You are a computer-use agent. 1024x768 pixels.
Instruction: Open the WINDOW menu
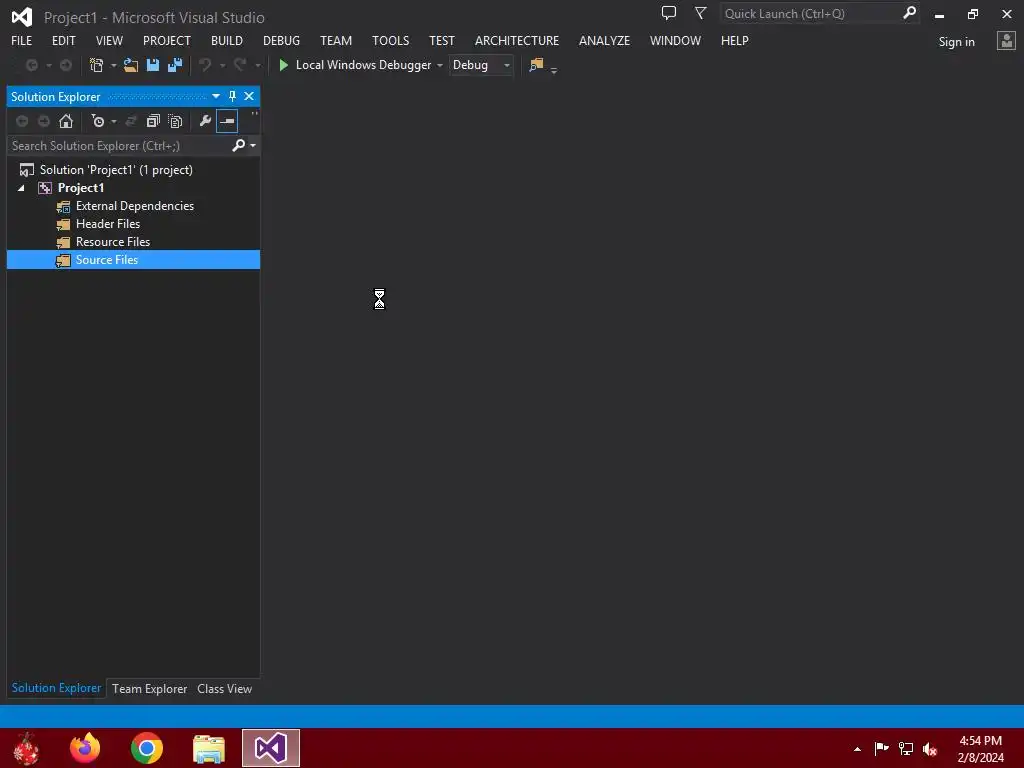point(675,40)
